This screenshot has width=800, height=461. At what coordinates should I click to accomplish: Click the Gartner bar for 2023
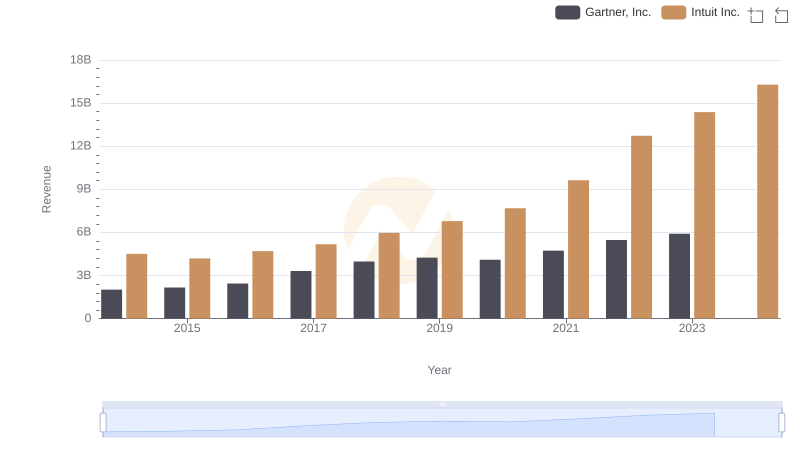[680, 276]
